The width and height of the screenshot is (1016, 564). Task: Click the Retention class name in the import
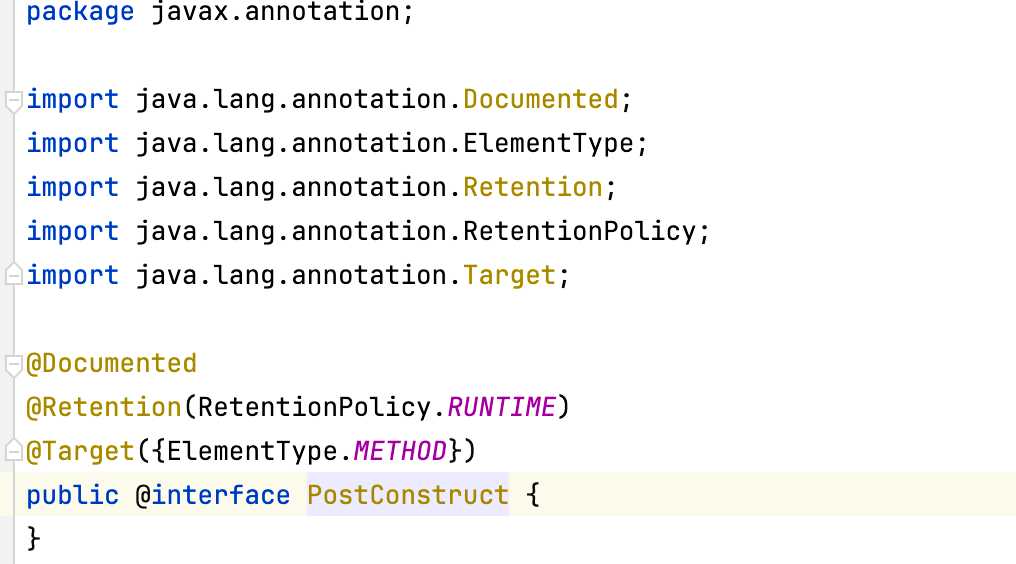(x=533, y=188)
